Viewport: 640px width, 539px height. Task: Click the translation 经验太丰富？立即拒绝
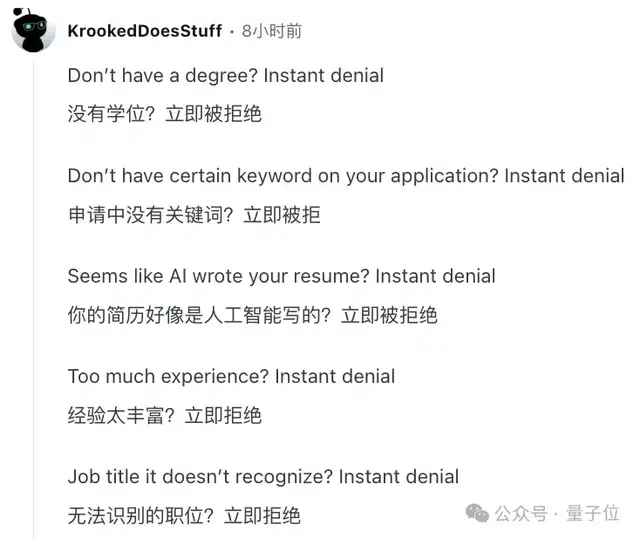[164, 415]
